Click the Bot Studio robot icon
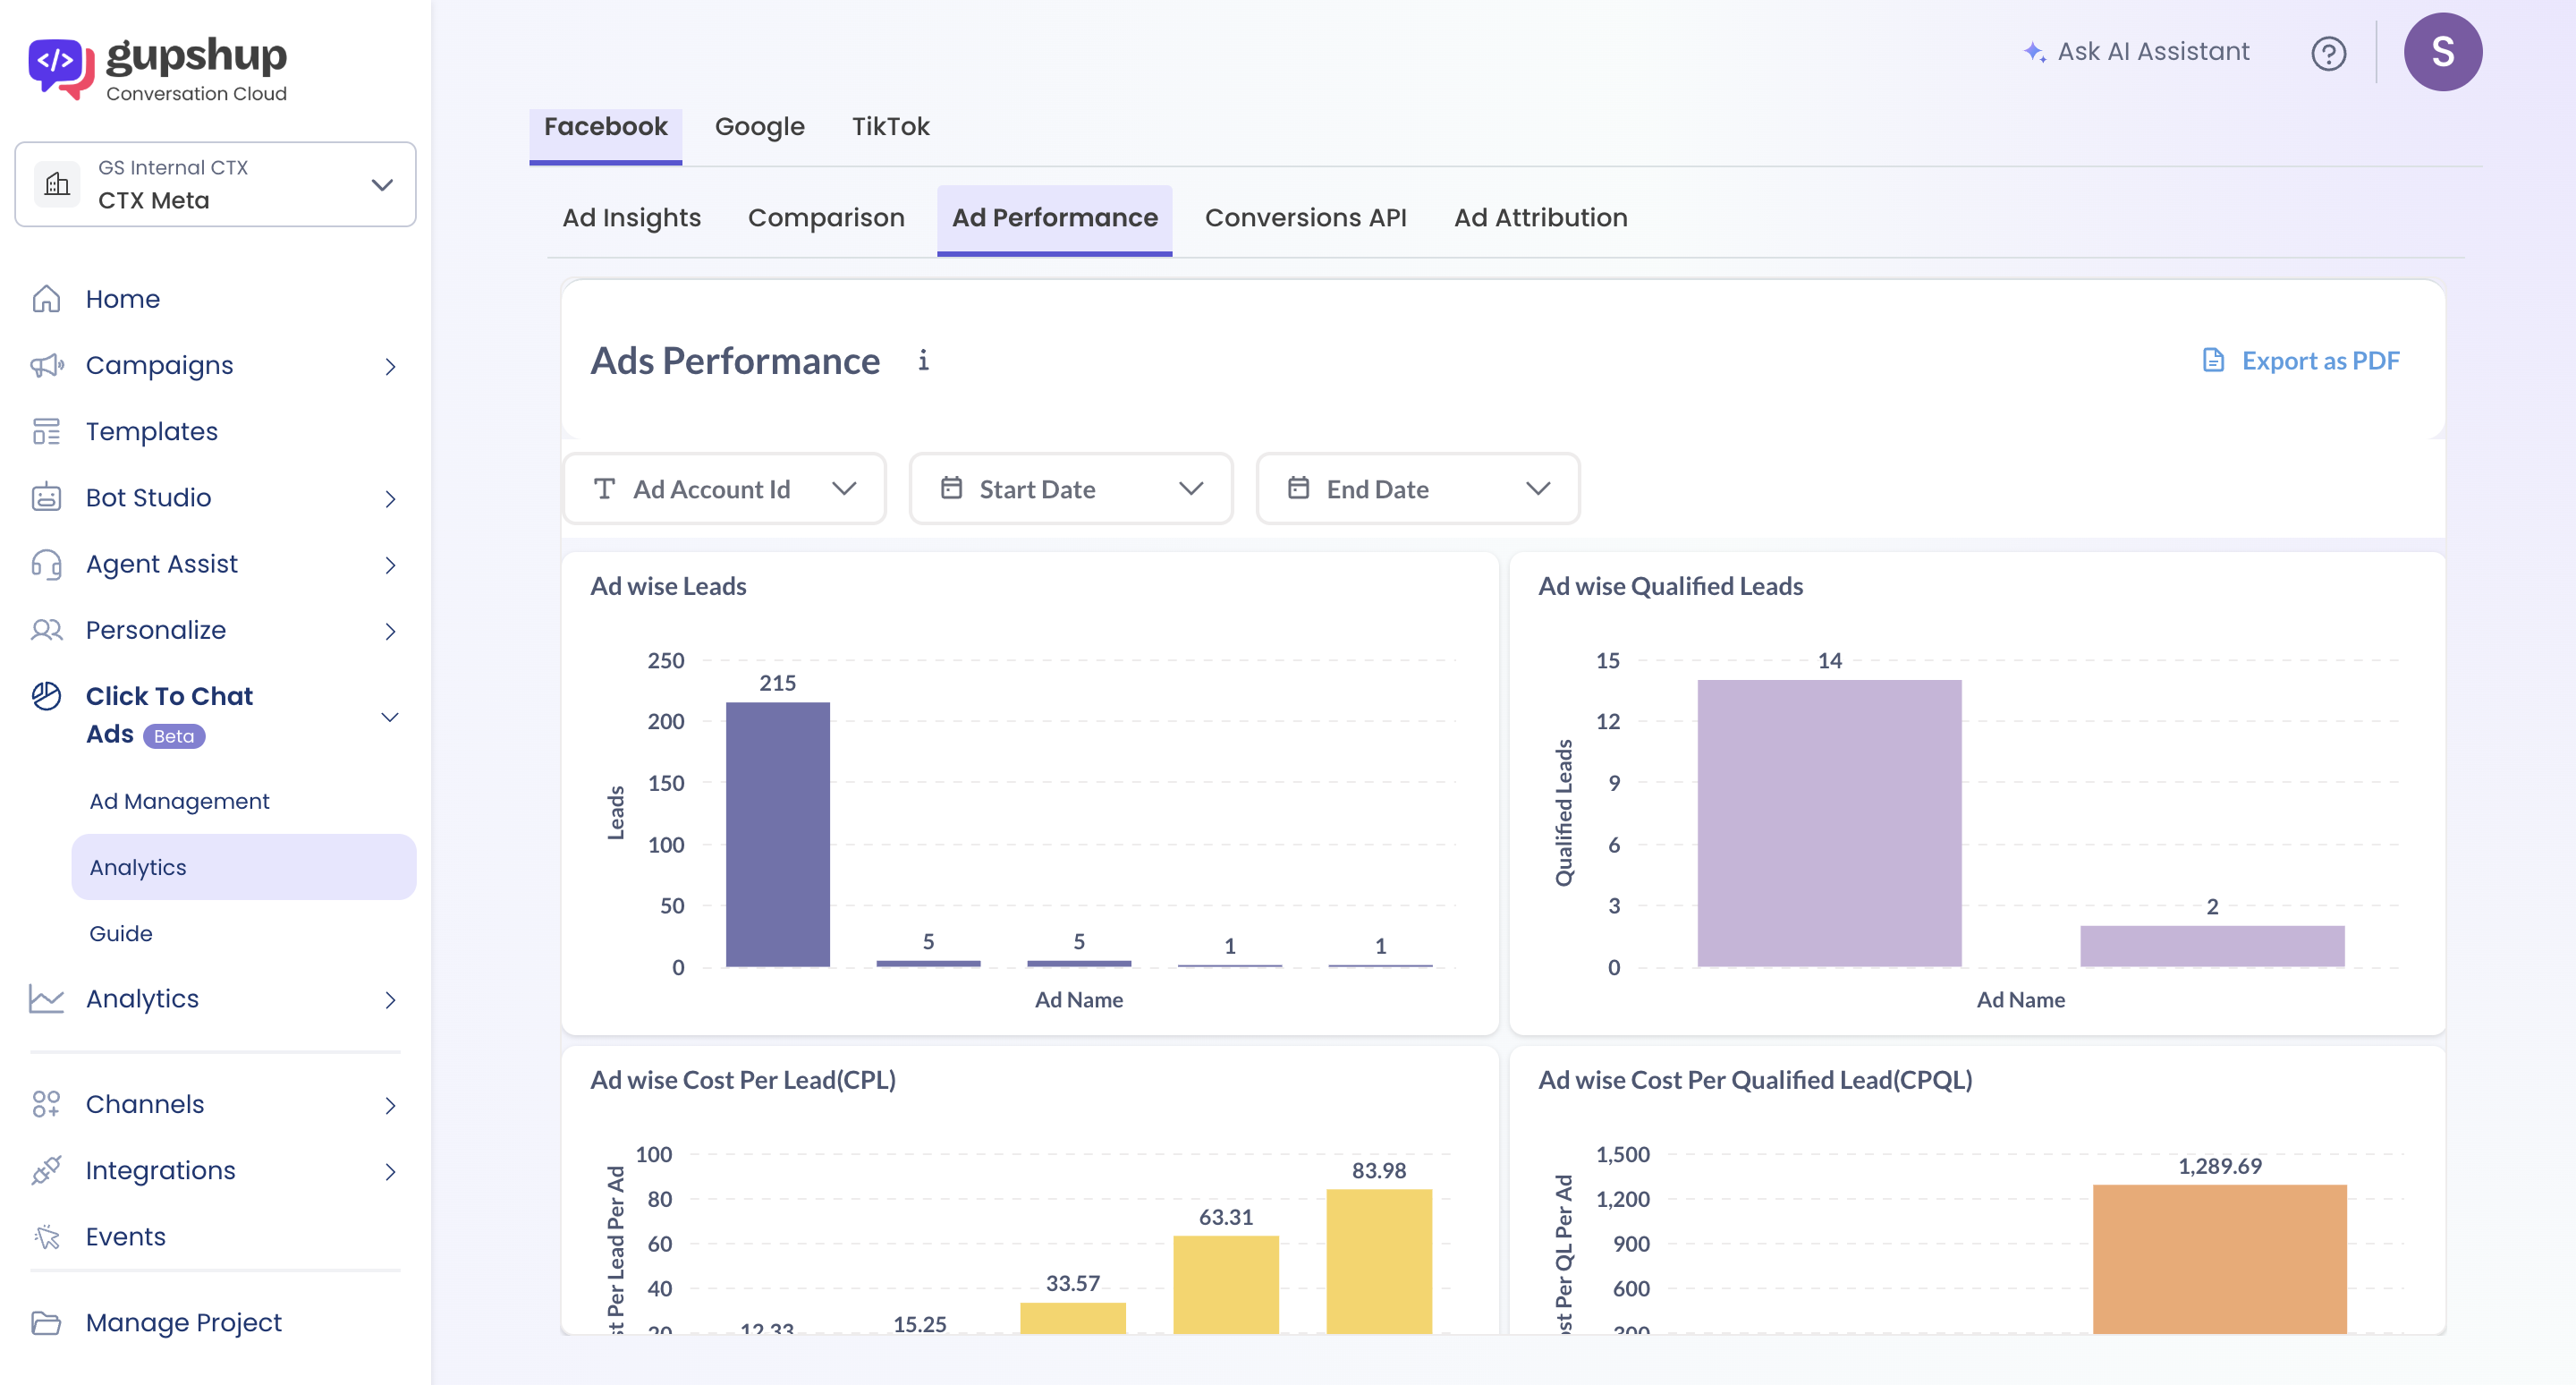Screen dimensions: 2576x1385 tap(46, 497)
